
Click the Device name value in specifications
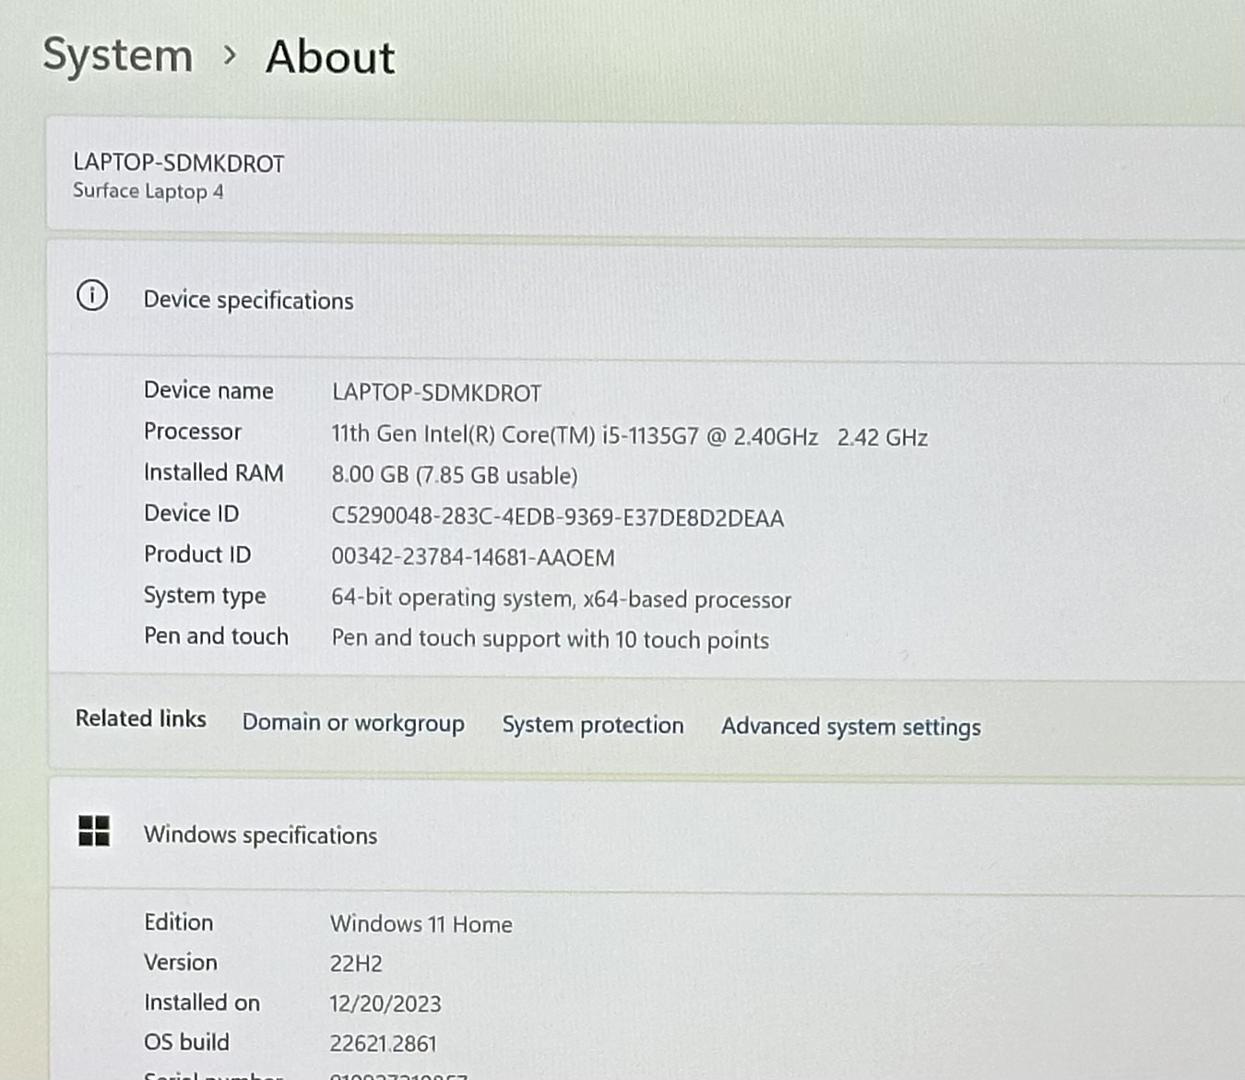[x=436, y=393]
